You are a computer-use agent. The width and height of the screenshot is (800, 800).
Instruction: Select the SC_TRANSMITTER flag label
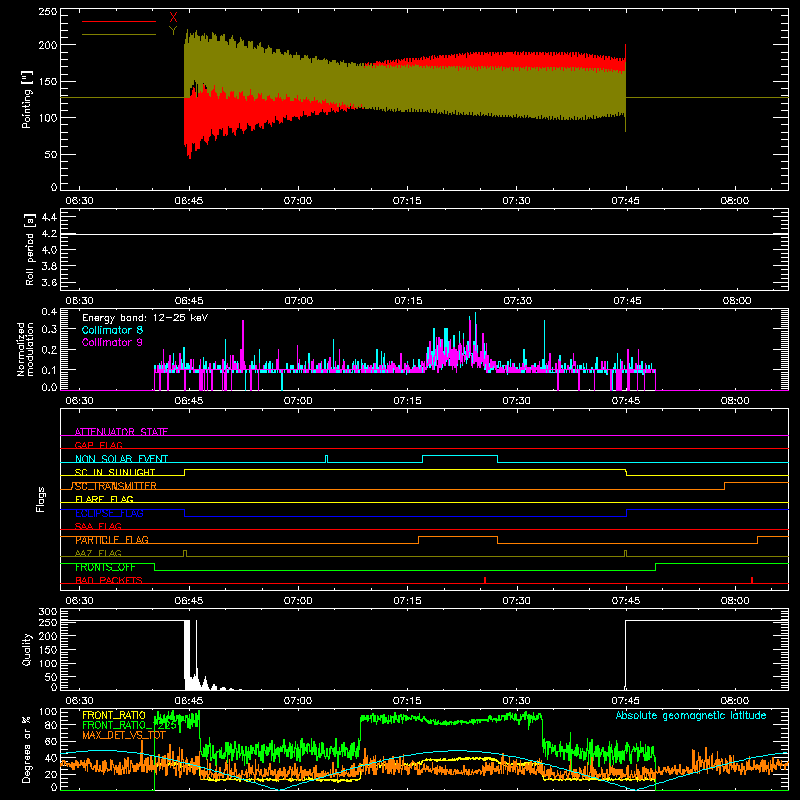(x=115, y=486)
